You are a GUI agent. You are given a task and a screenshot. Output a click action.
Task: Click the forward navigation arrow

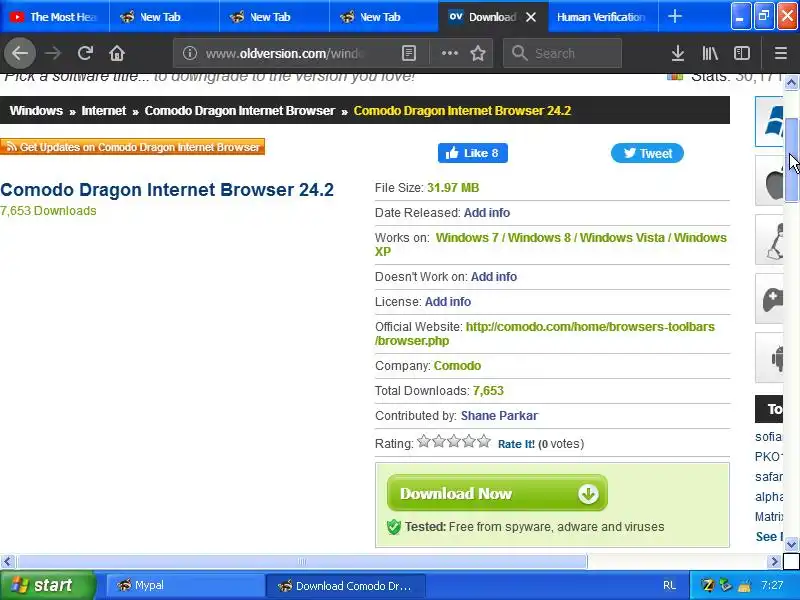53,53
